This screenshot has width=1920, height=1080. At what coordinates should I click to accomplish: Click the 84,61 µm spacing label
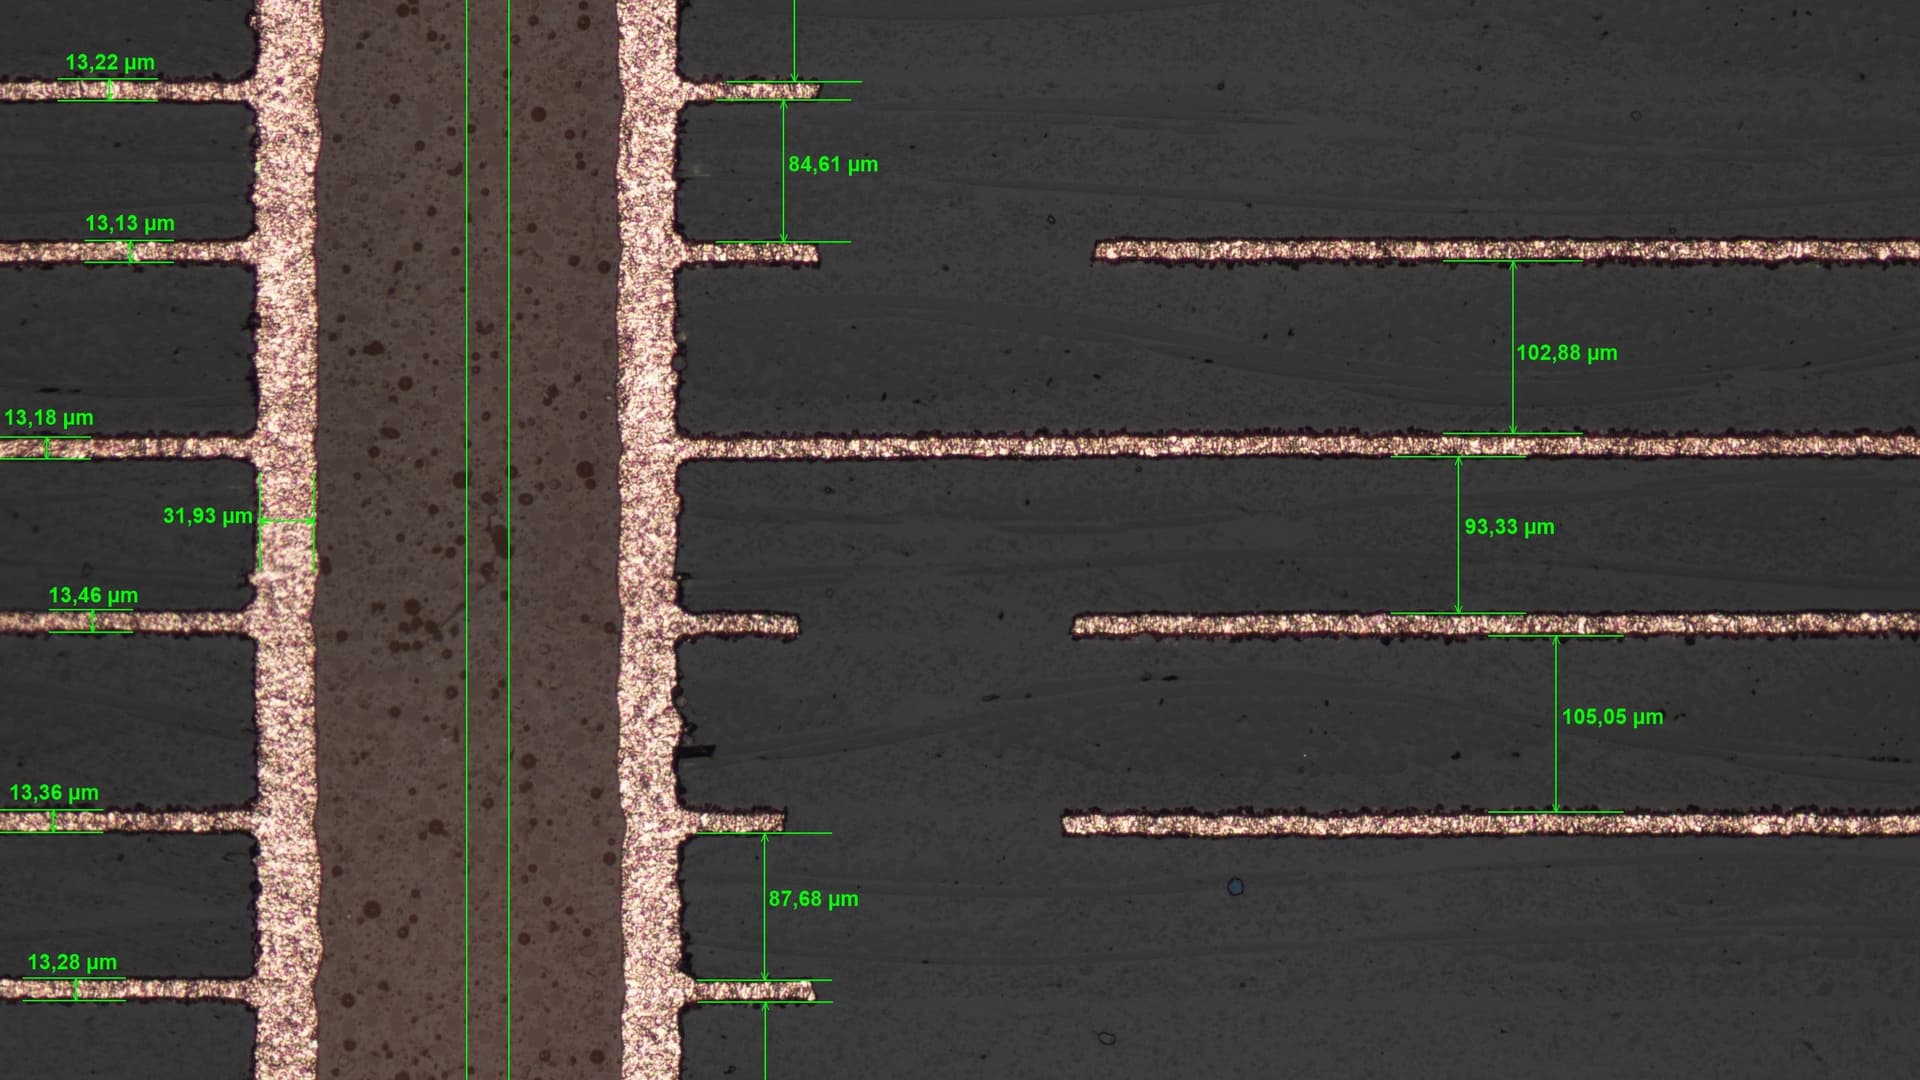click(x=833, y=165)
